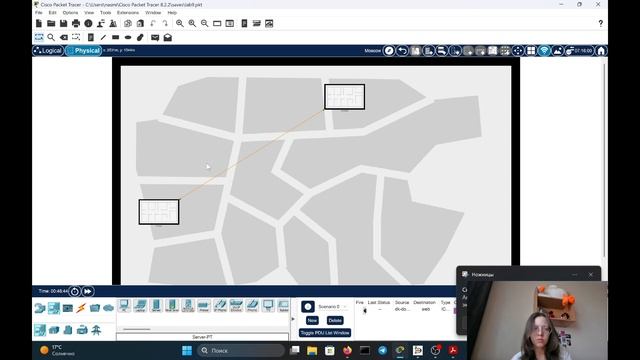Screen dimensions: 640x360
Task: Select the Draw Freeform tool
Action: click(x=140, y=38)
